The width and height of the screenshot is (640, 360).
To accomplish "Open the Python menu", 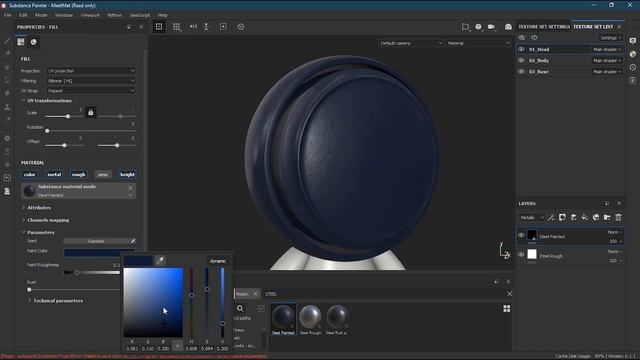I will 115,15.
